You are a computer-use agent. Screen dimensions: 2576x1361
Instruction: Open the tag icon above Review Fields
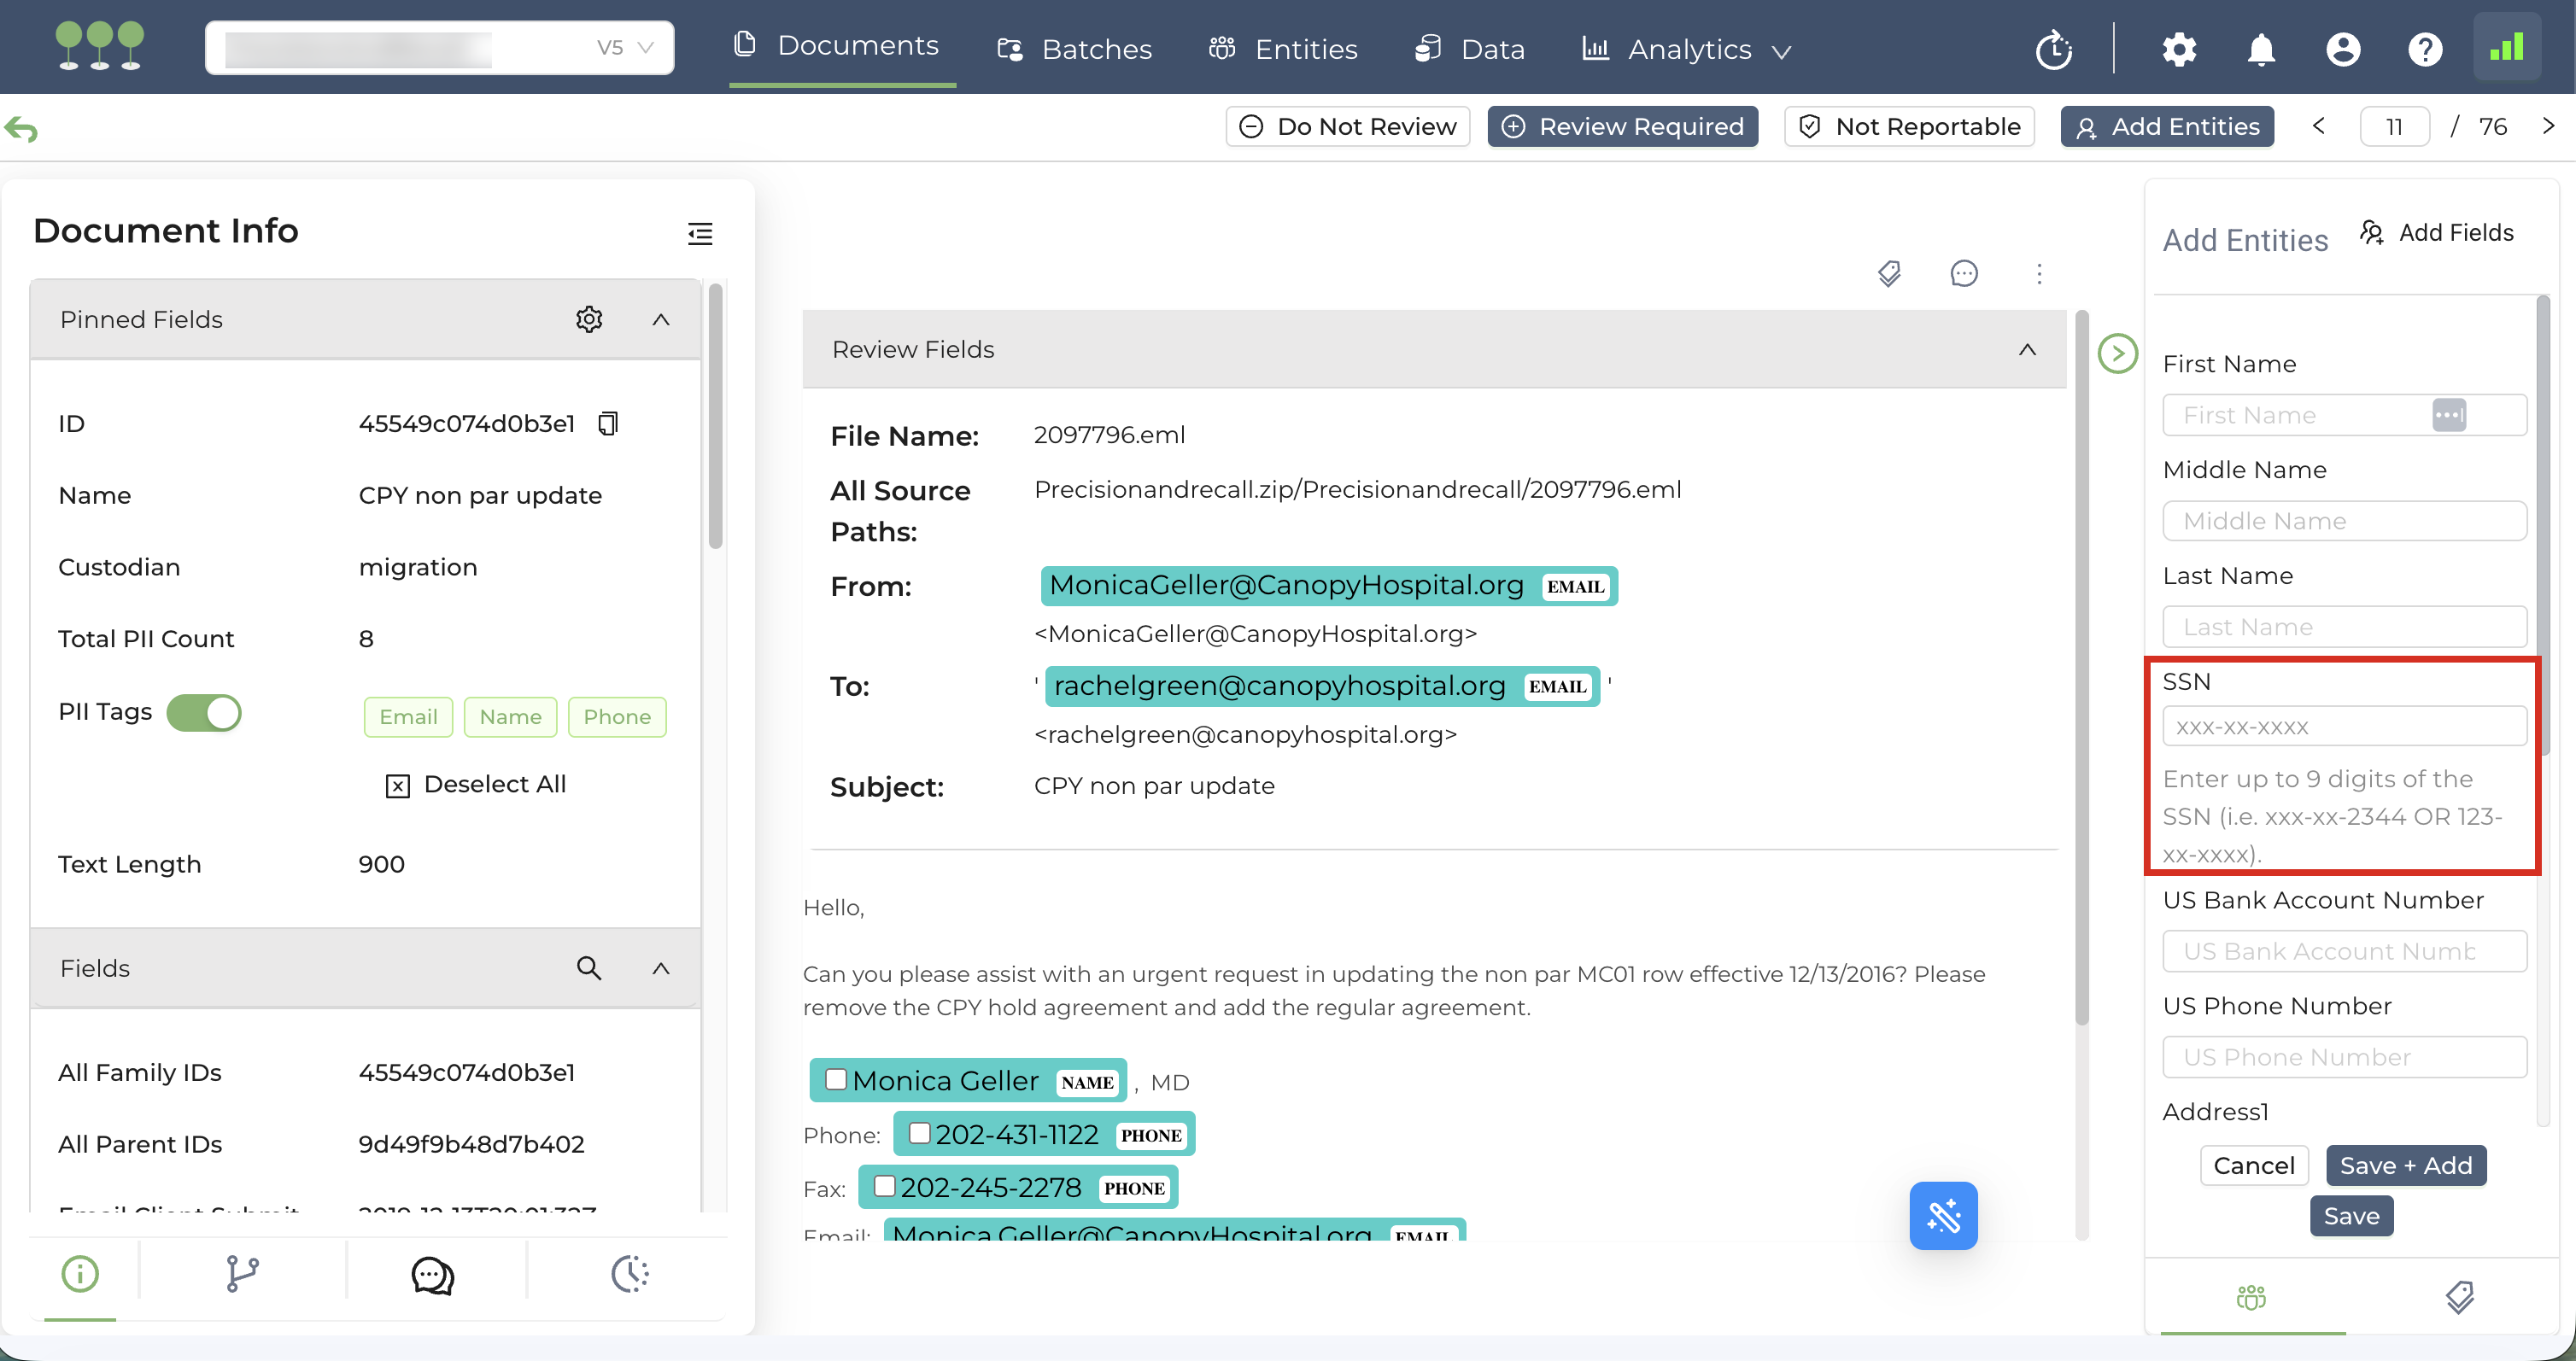pos(1889,273)
